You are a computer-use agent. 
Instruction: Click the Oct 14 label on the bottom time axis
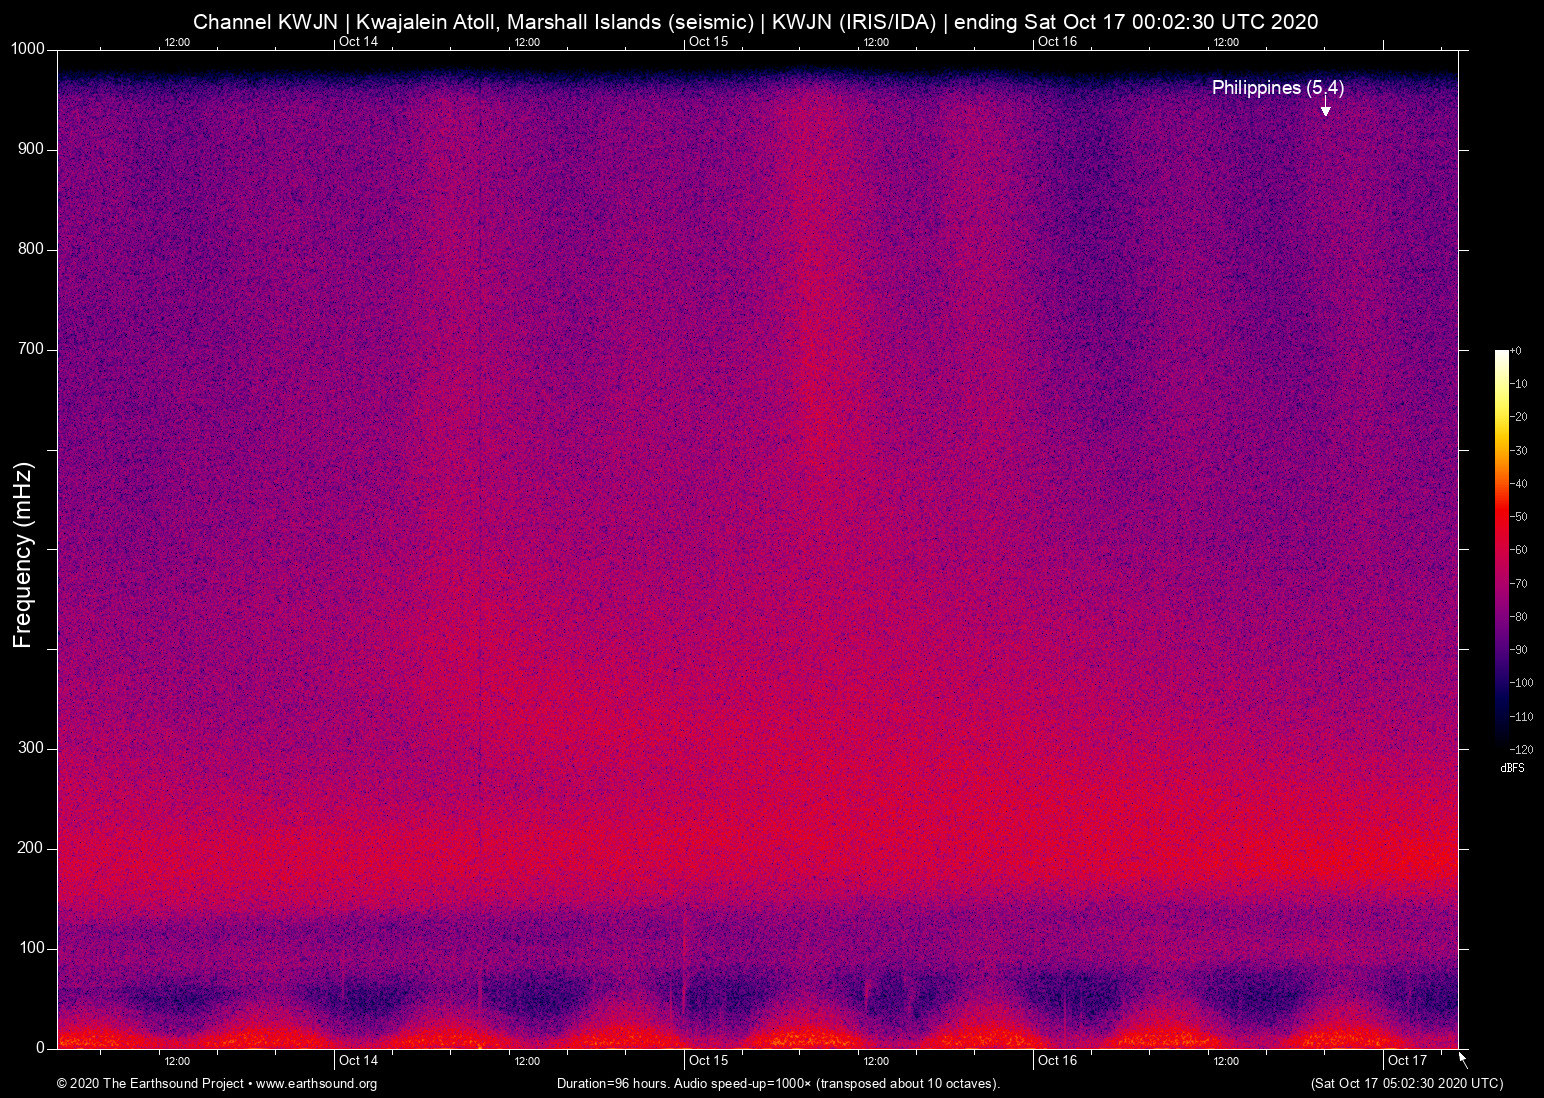tap(358, 1060)
